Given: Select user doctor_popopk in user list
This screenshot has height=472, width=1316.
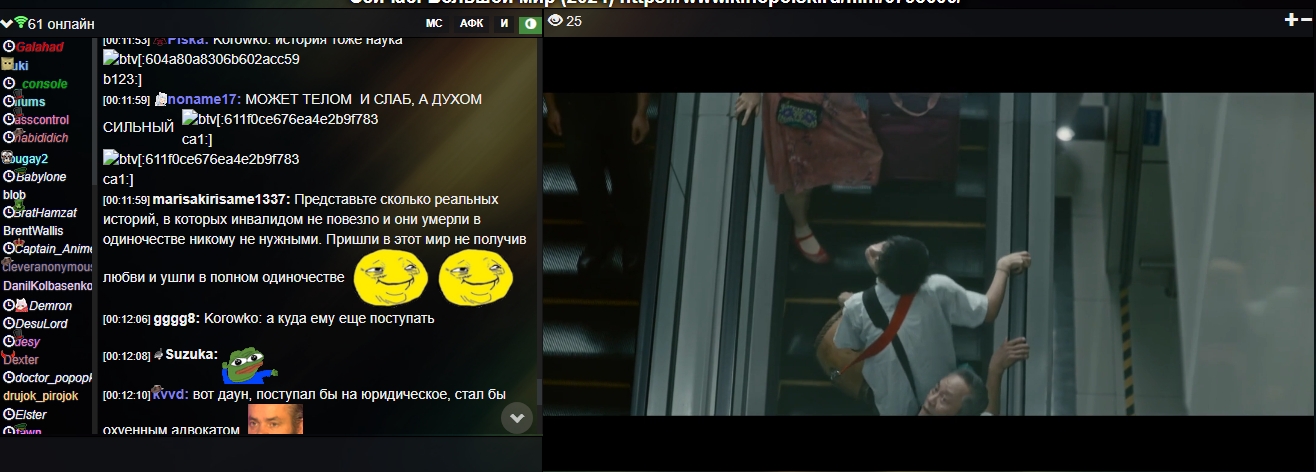Looking at the screenshot, I should [54, 378].
